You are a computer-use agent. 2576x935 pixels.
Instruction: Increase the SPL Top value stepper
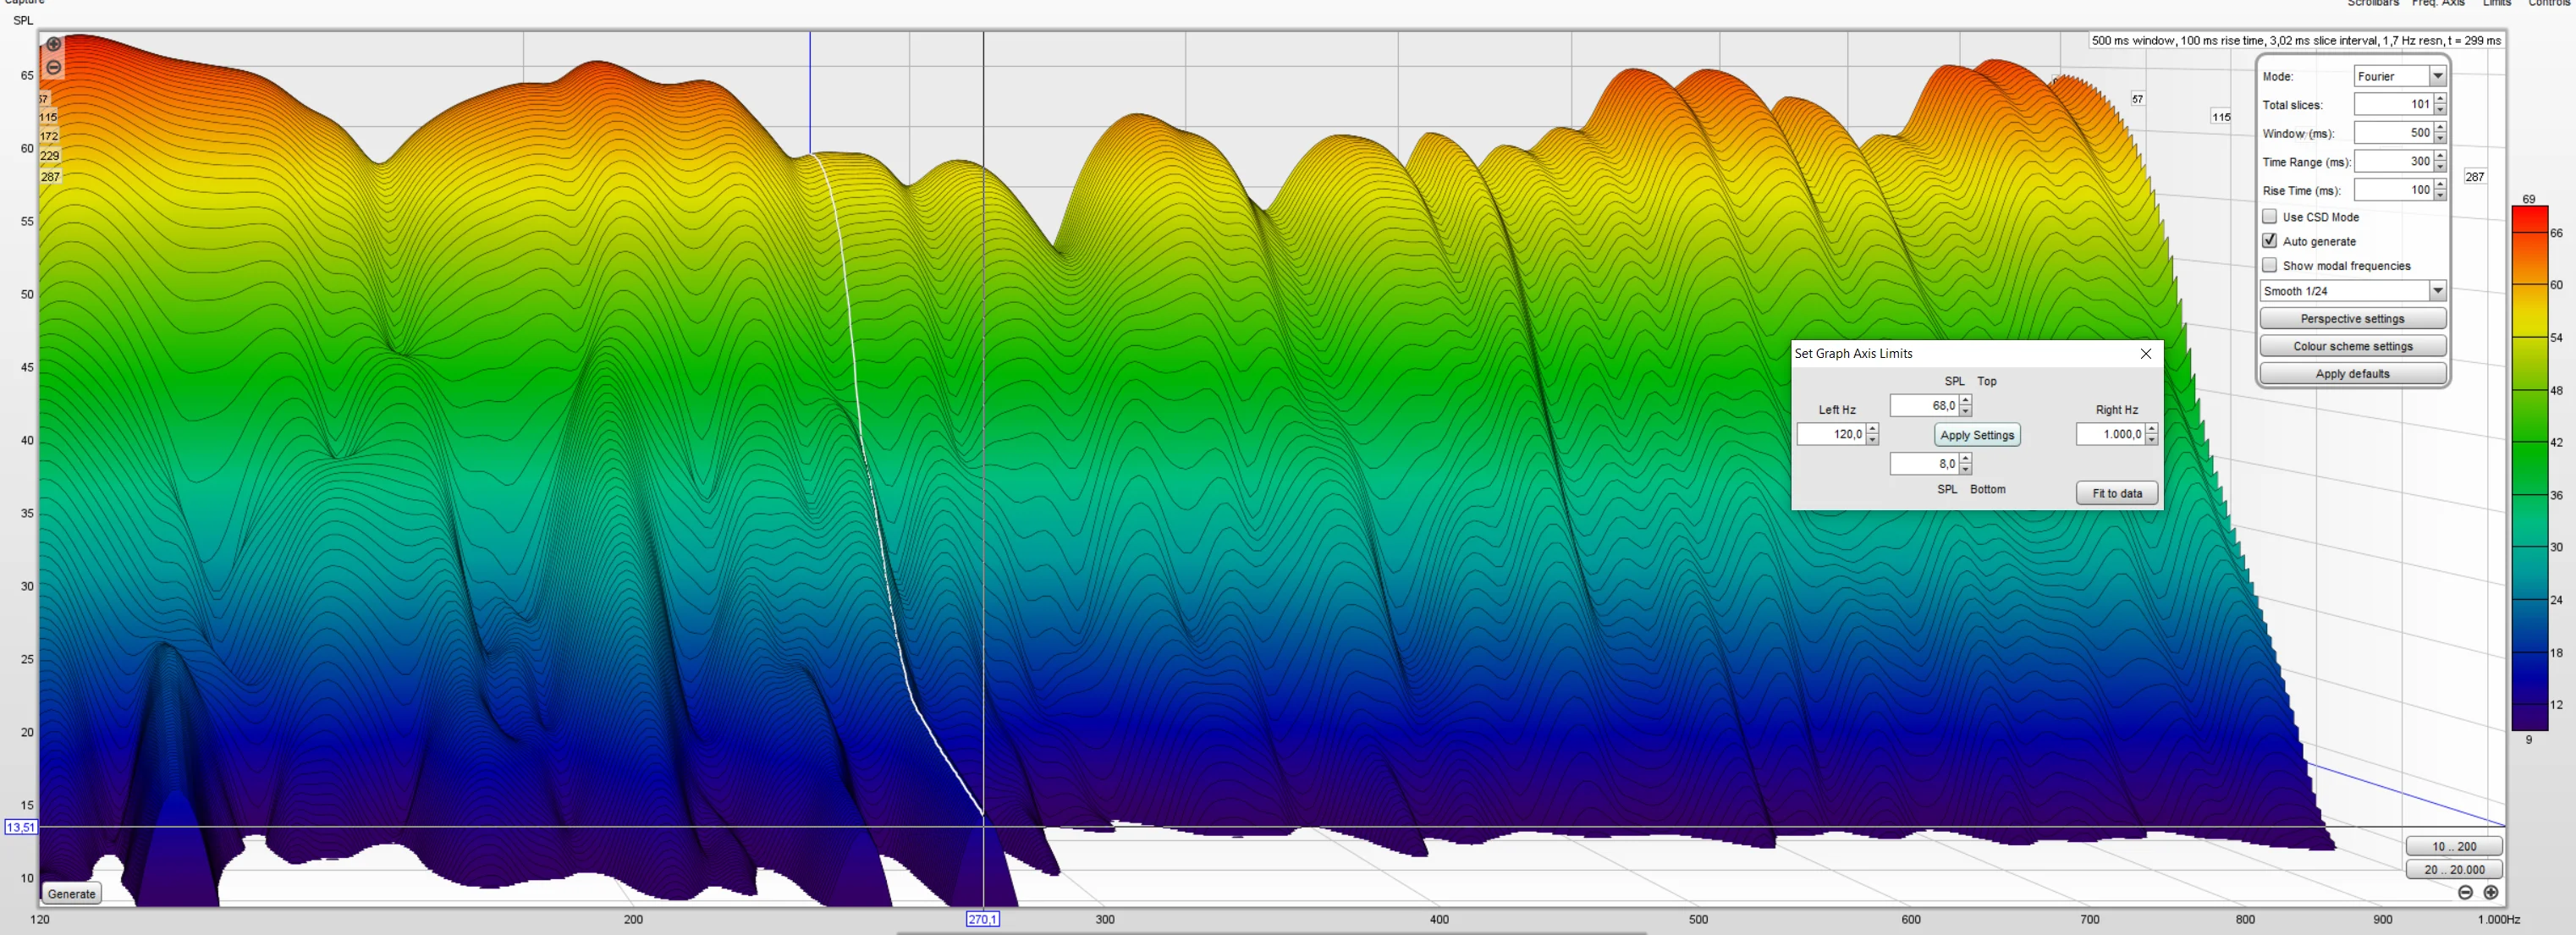tap(1965, 400)
